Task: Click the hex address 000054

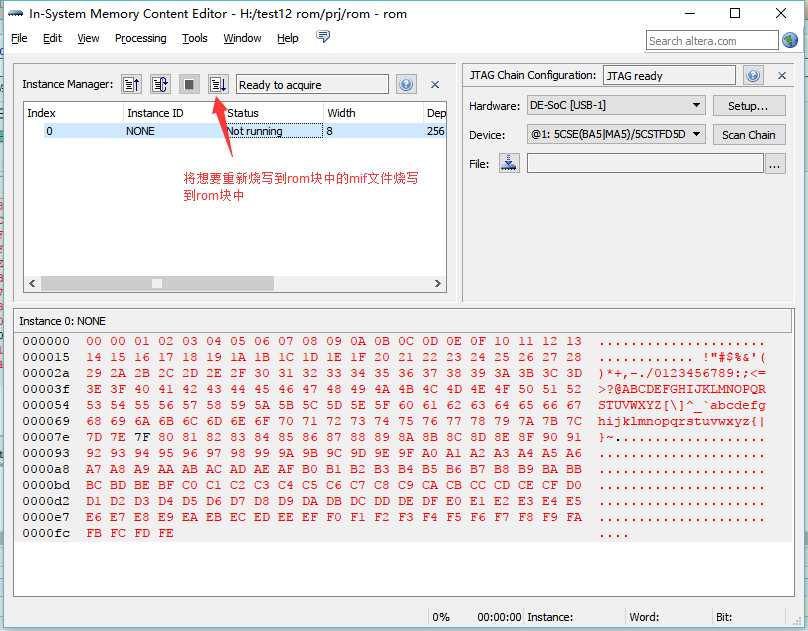Action: (x=46, y=405)
